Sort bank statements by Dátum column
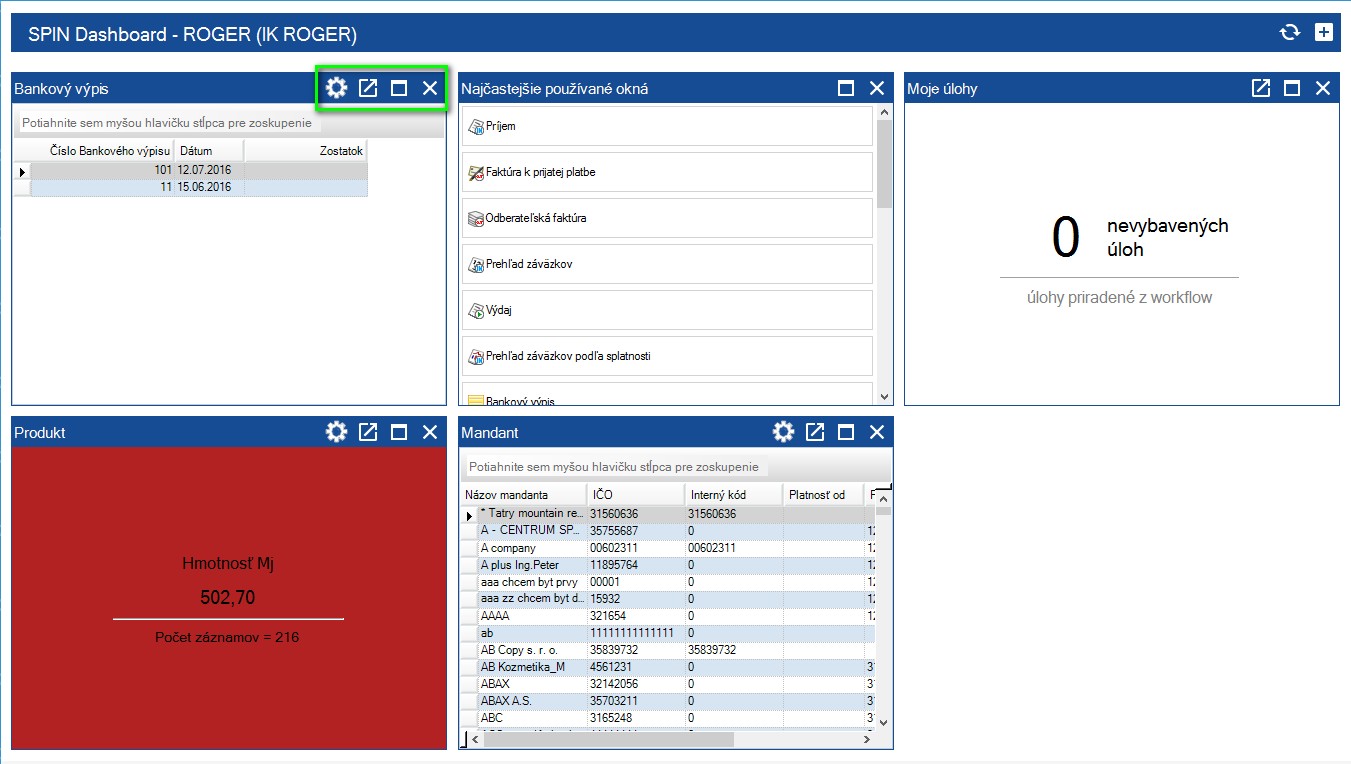 click(x=209, y=150)
